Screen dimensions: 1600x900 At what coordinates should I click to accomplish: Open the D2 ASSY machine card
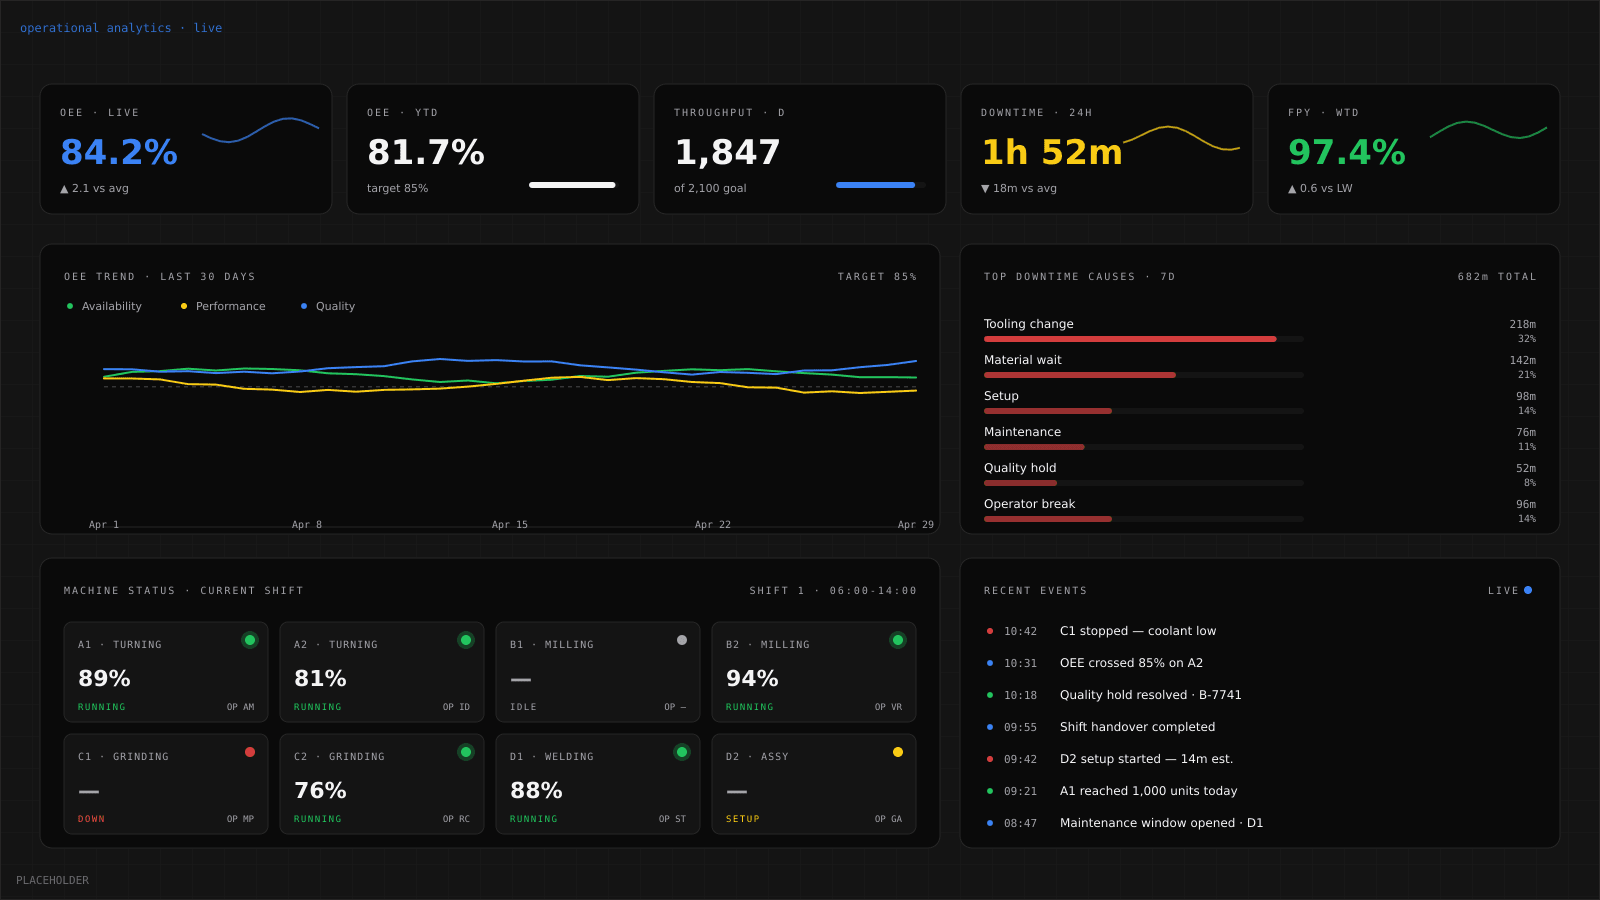[x=814, y=784]
